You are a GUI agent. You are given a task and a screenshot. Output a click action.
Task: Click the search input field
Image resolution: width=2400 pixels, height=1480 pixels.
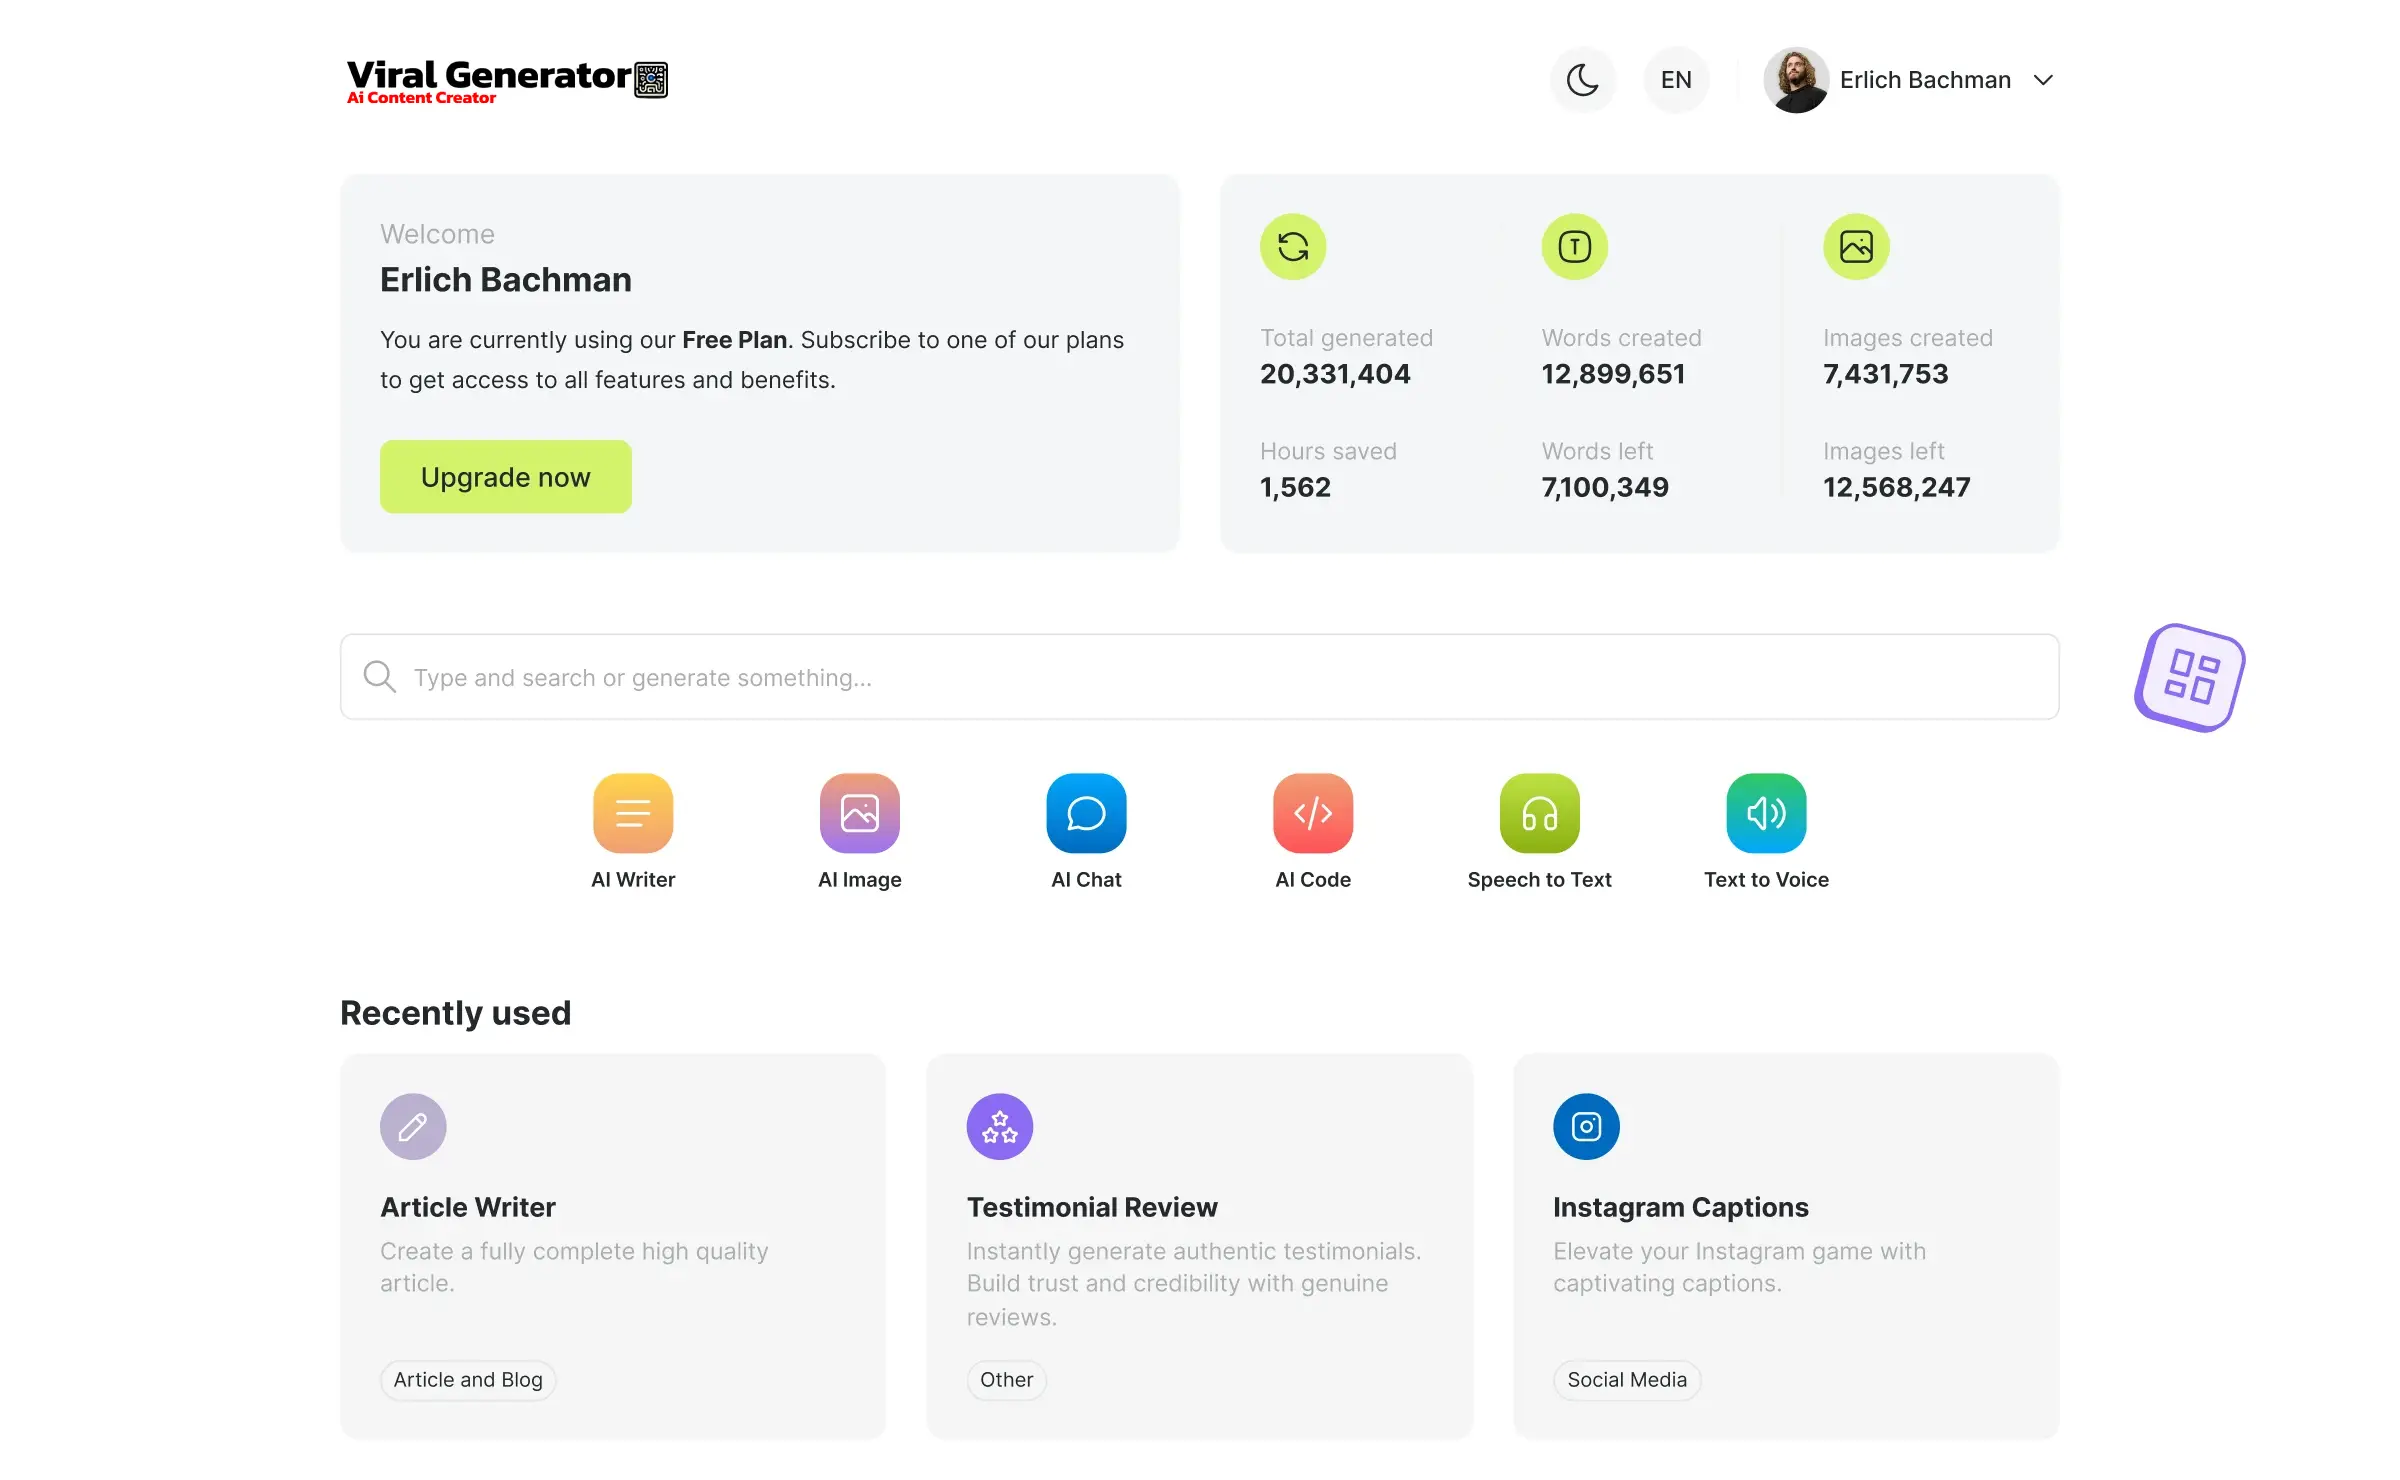[1200, 676]
